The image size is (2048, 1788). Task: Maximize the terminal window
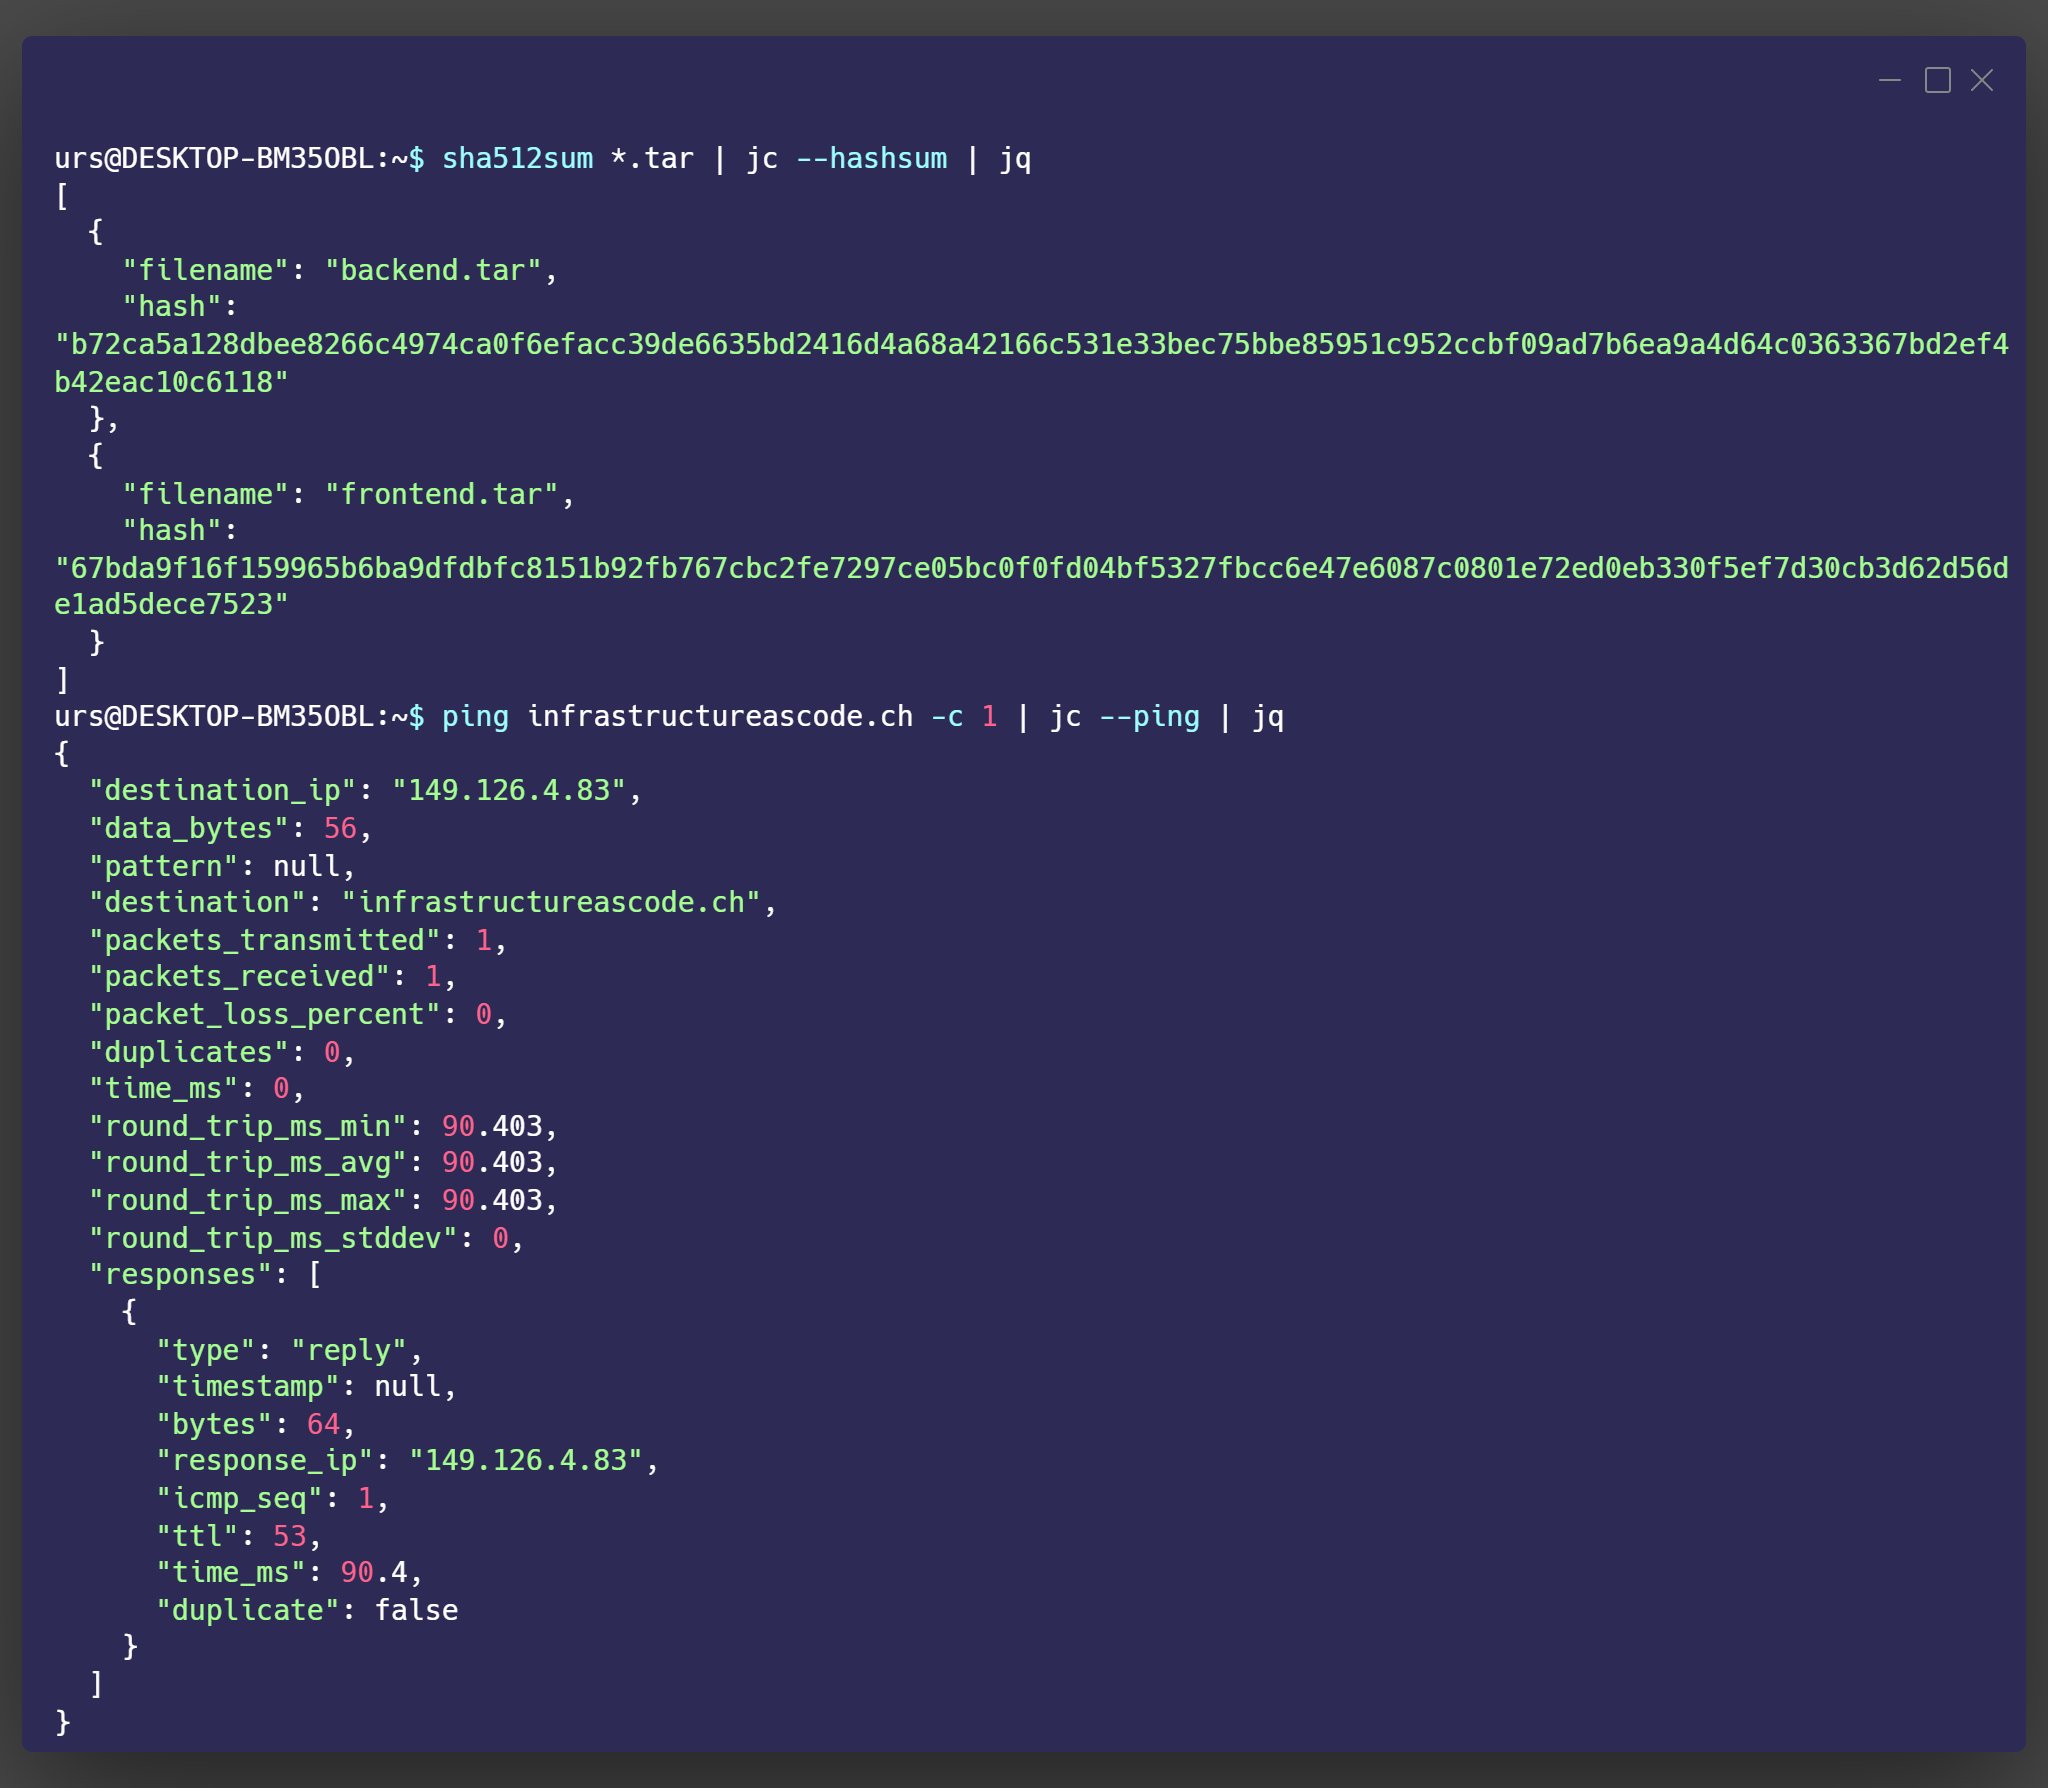[x=1937, y=80]
